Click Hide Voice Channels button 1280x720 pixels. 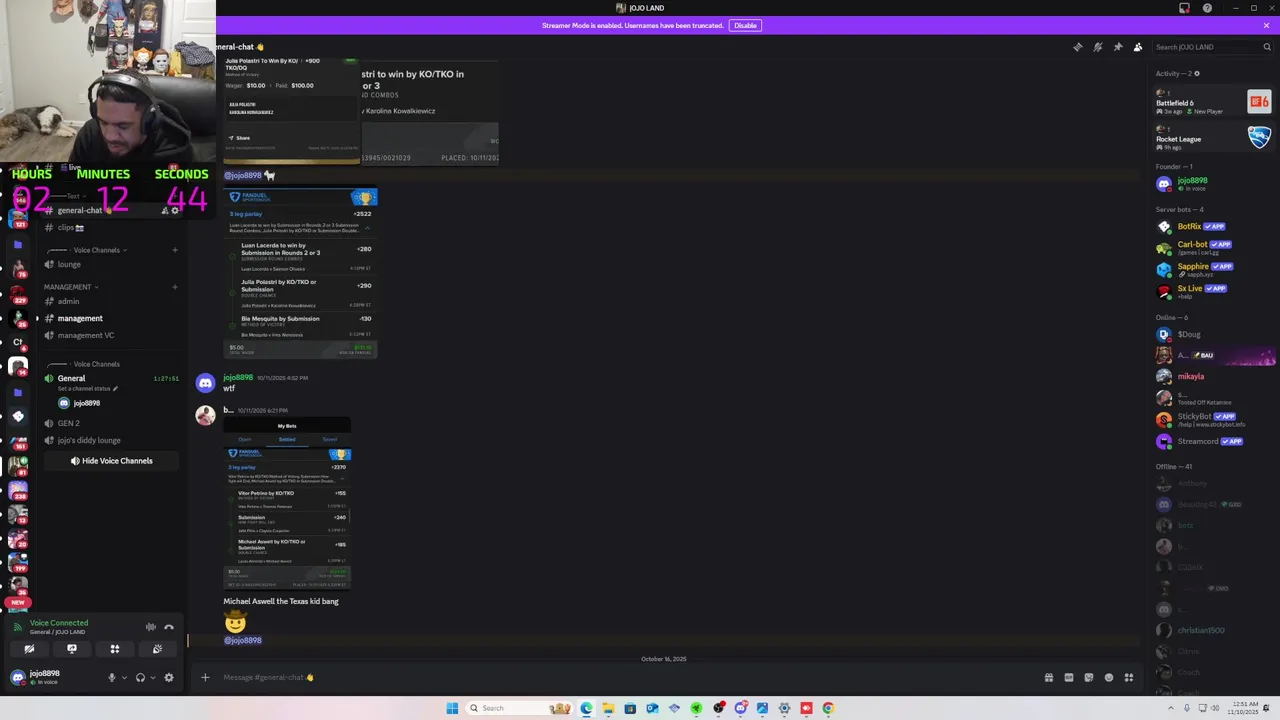coord(111,461)
